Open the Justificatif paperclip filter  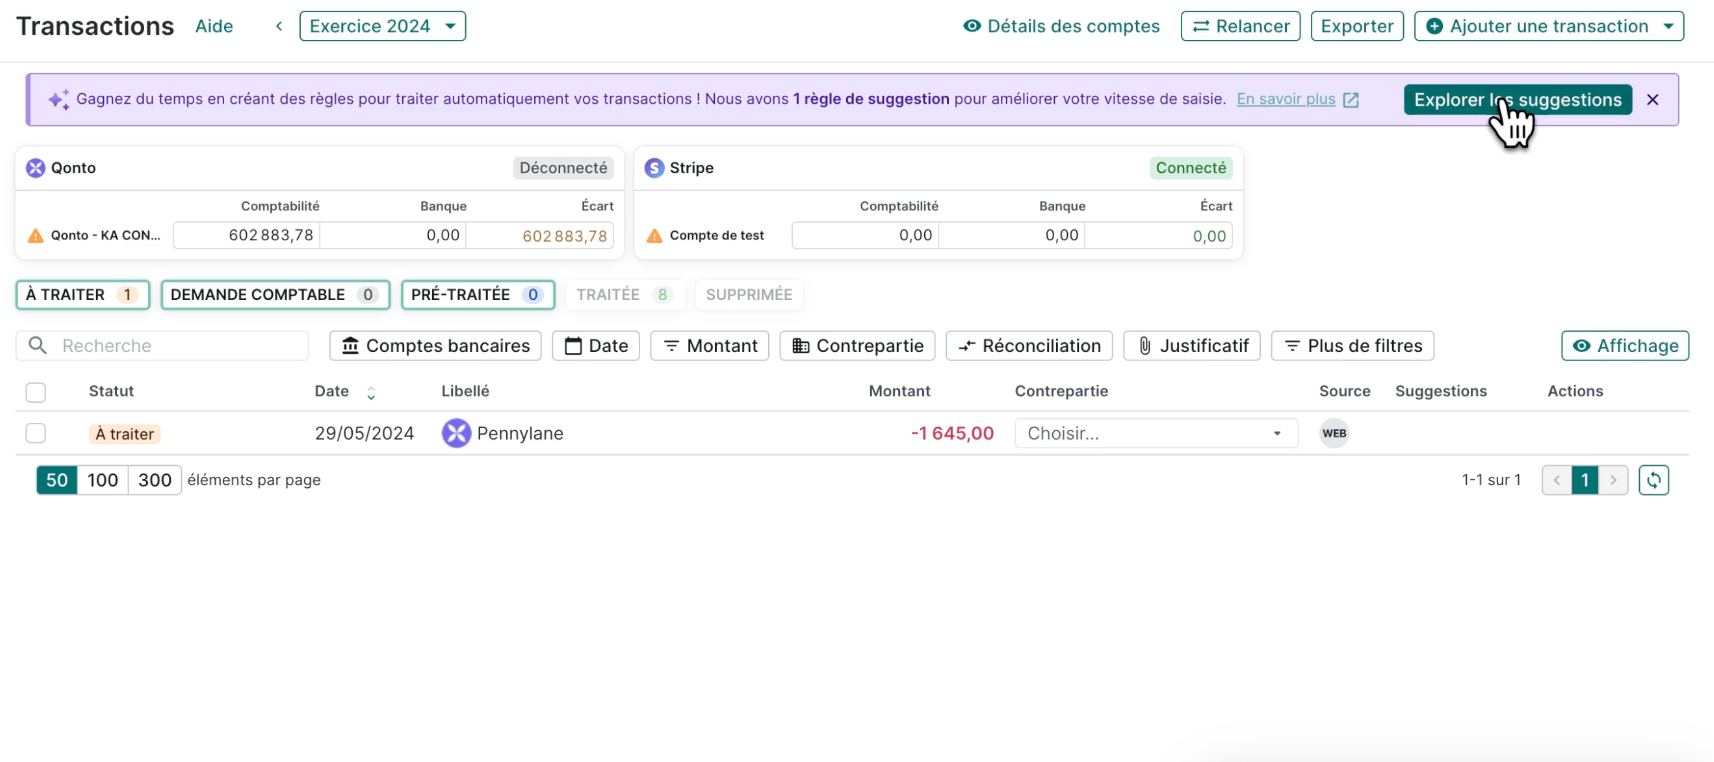click(x=1192, y=346)
